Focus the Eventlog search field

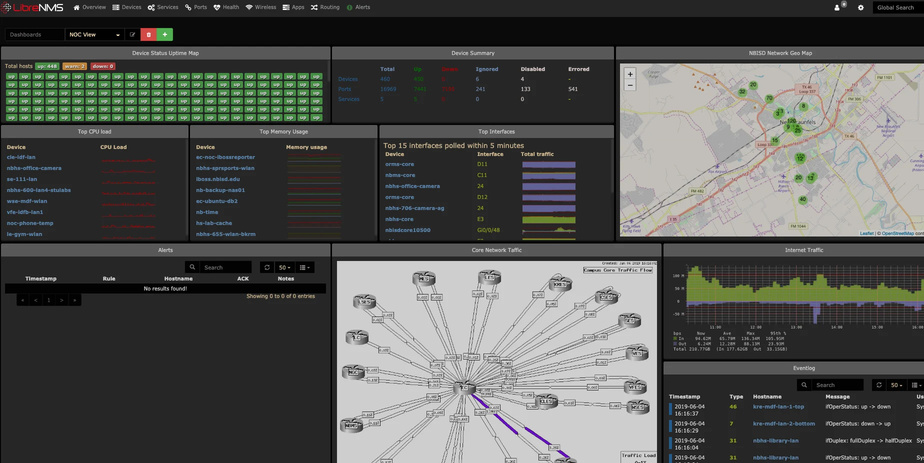(837, 385)
